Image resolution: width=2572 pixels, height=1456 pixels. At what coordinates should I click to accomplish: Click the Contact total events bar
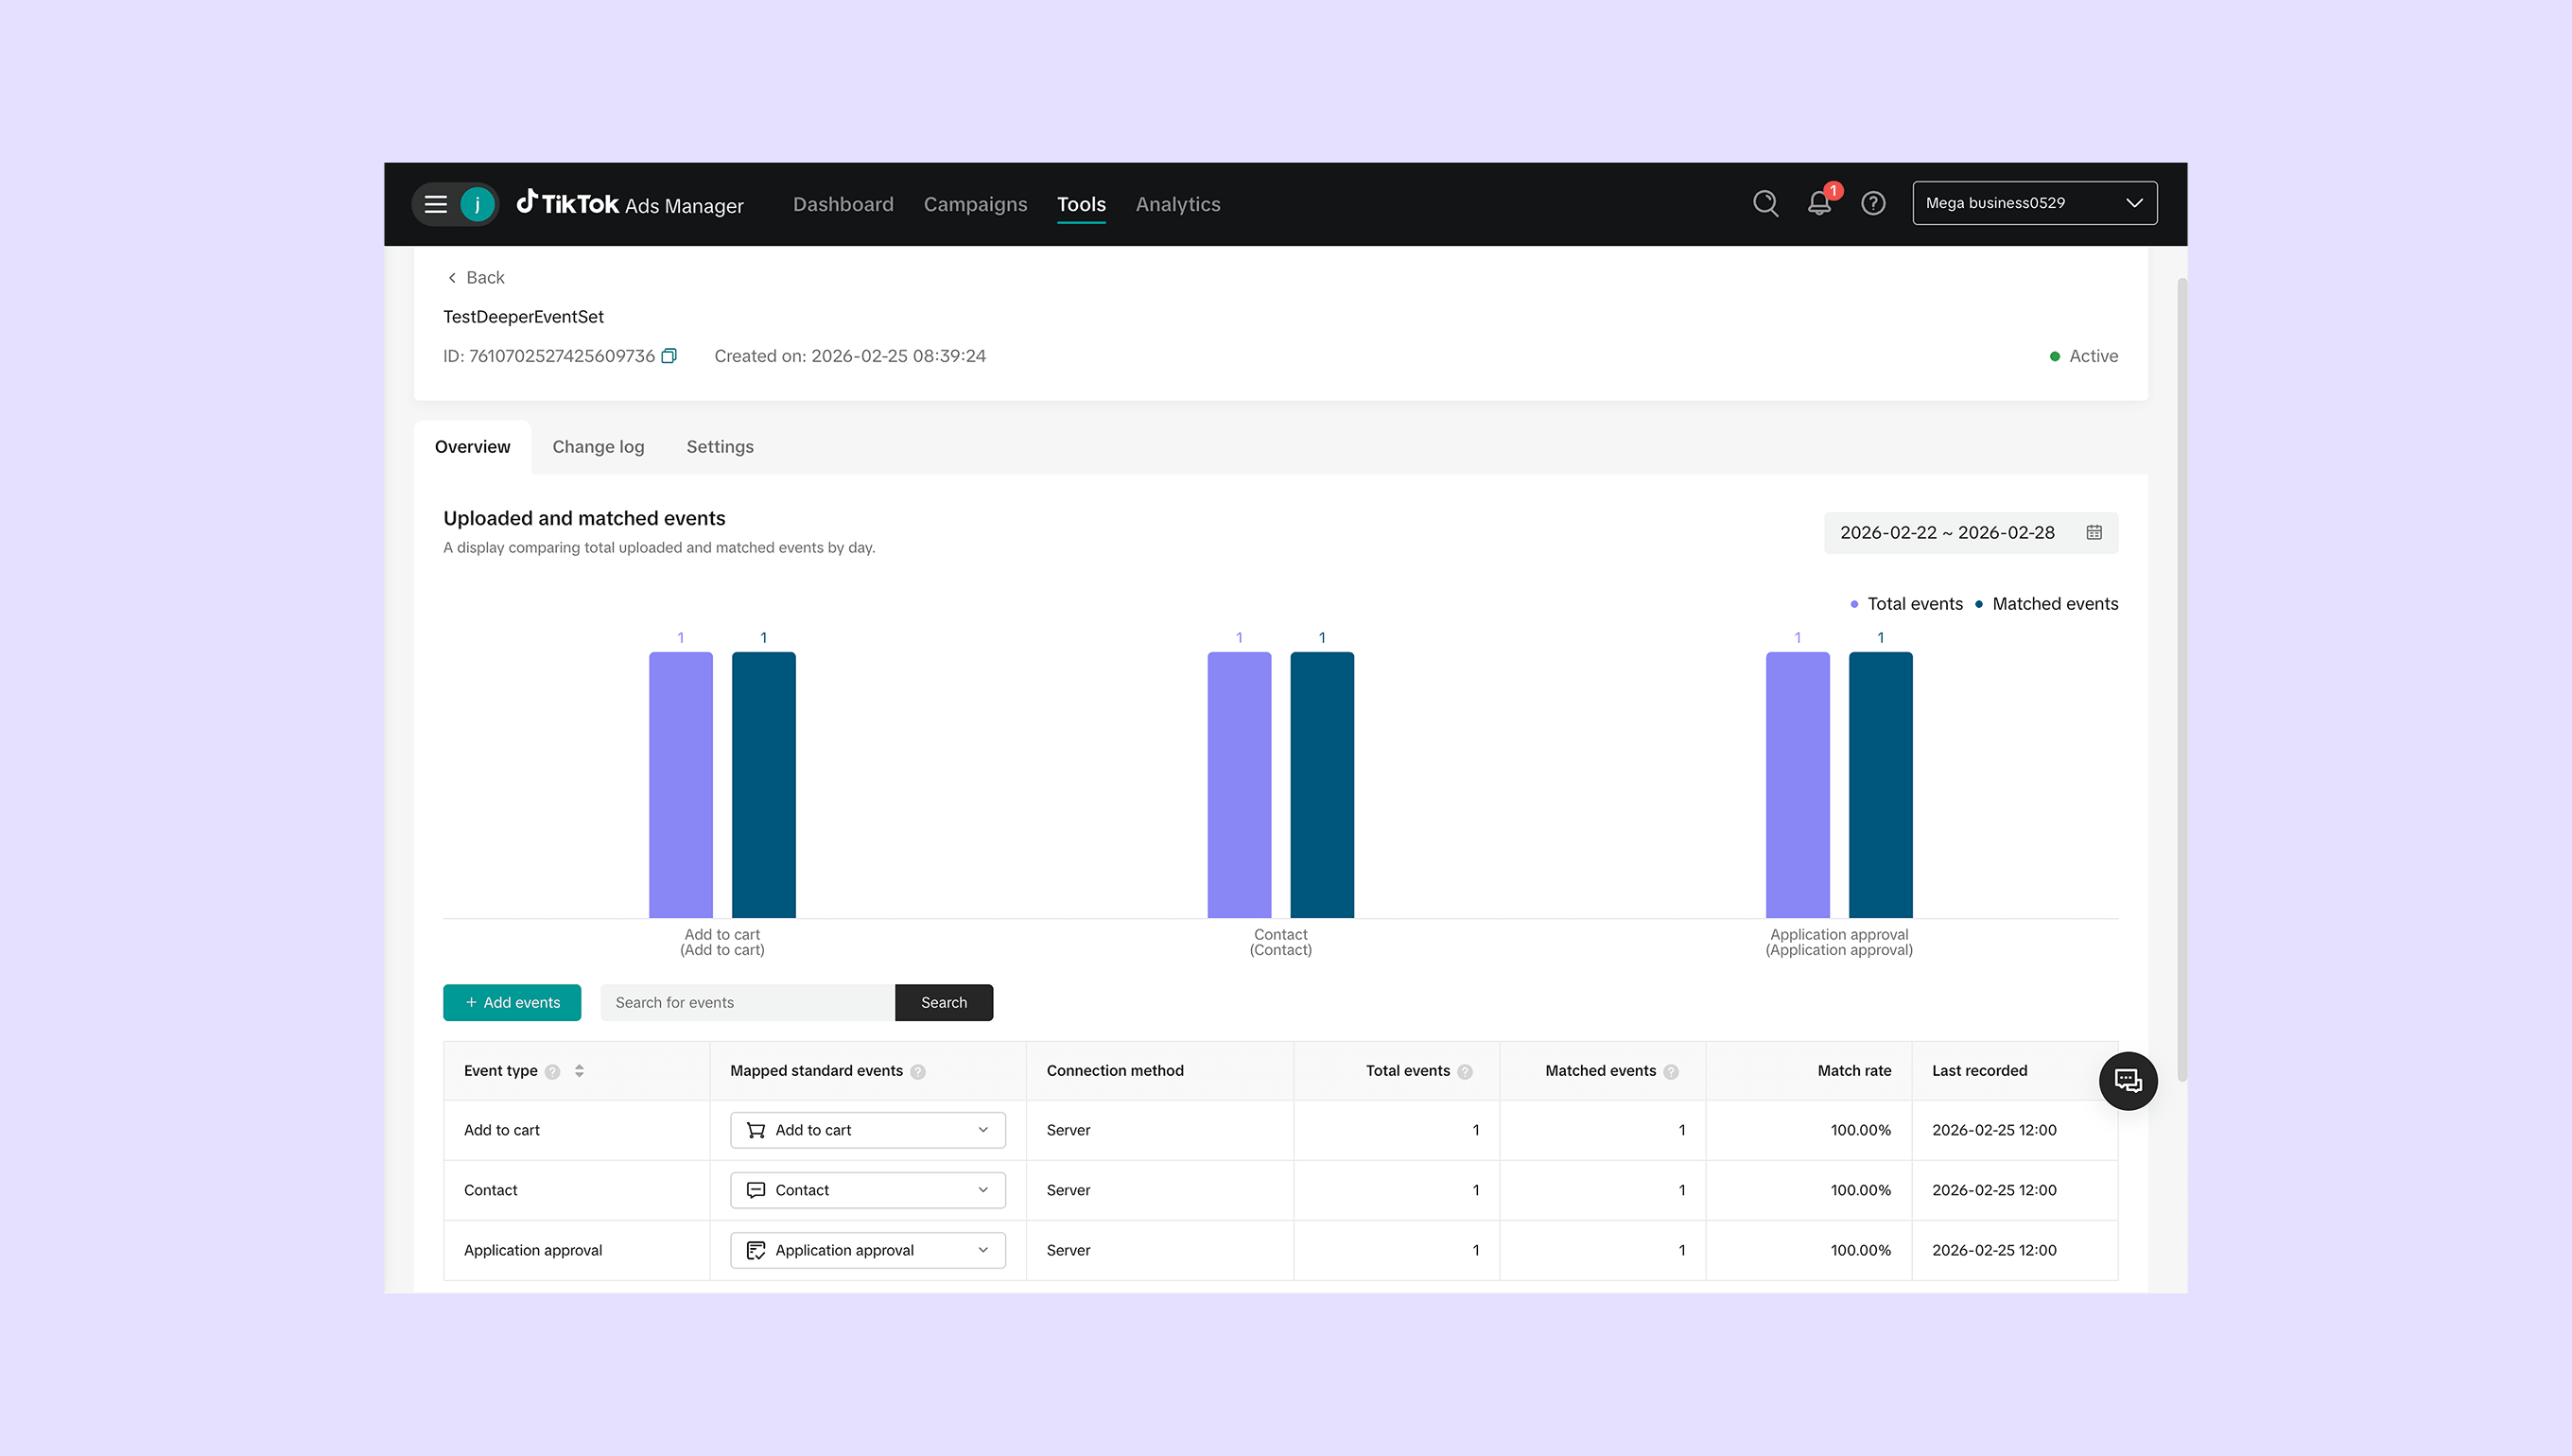(1239, 785)
